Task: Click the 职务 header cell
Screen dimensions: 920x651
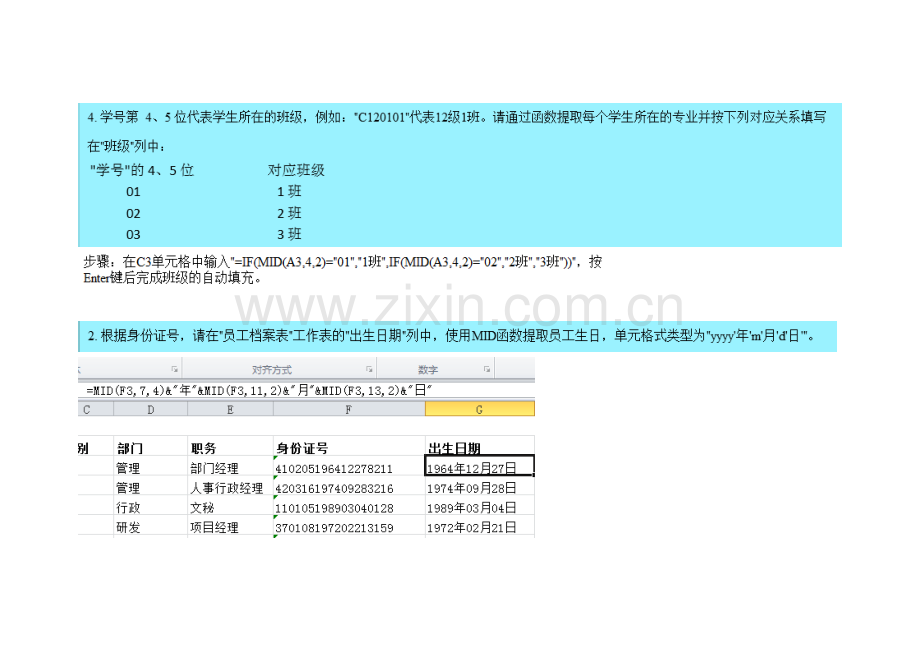Action: pyautogui.click(x=231, y=449)
